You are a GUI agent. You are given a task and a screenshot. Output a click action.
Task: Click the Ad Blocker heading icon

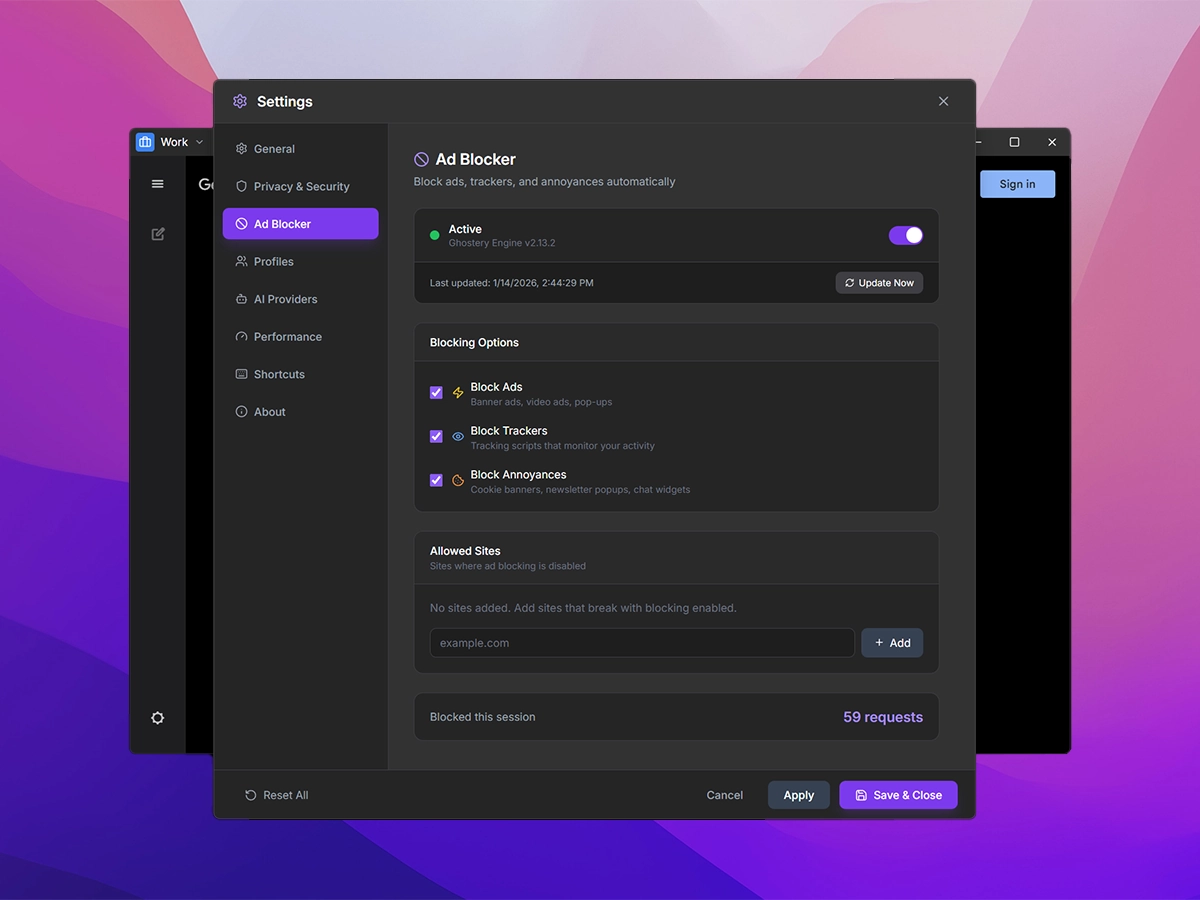click(422, 160)
